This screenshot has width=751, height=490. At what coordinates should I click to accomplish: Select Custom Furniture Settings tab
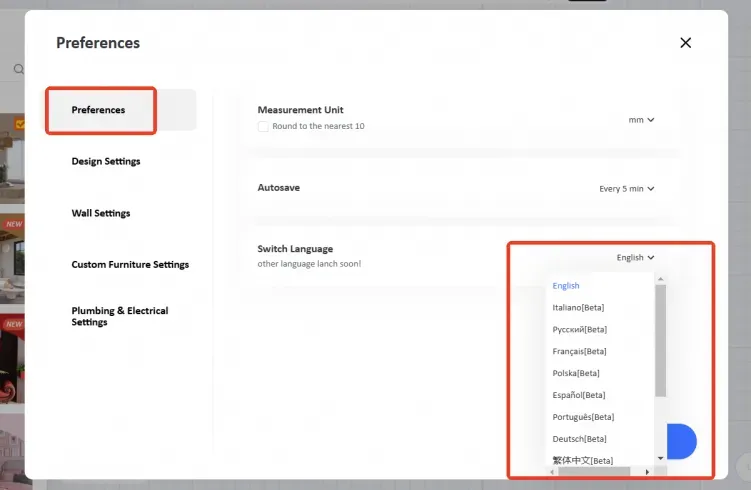pyautogui.click(x=130, y=265)
